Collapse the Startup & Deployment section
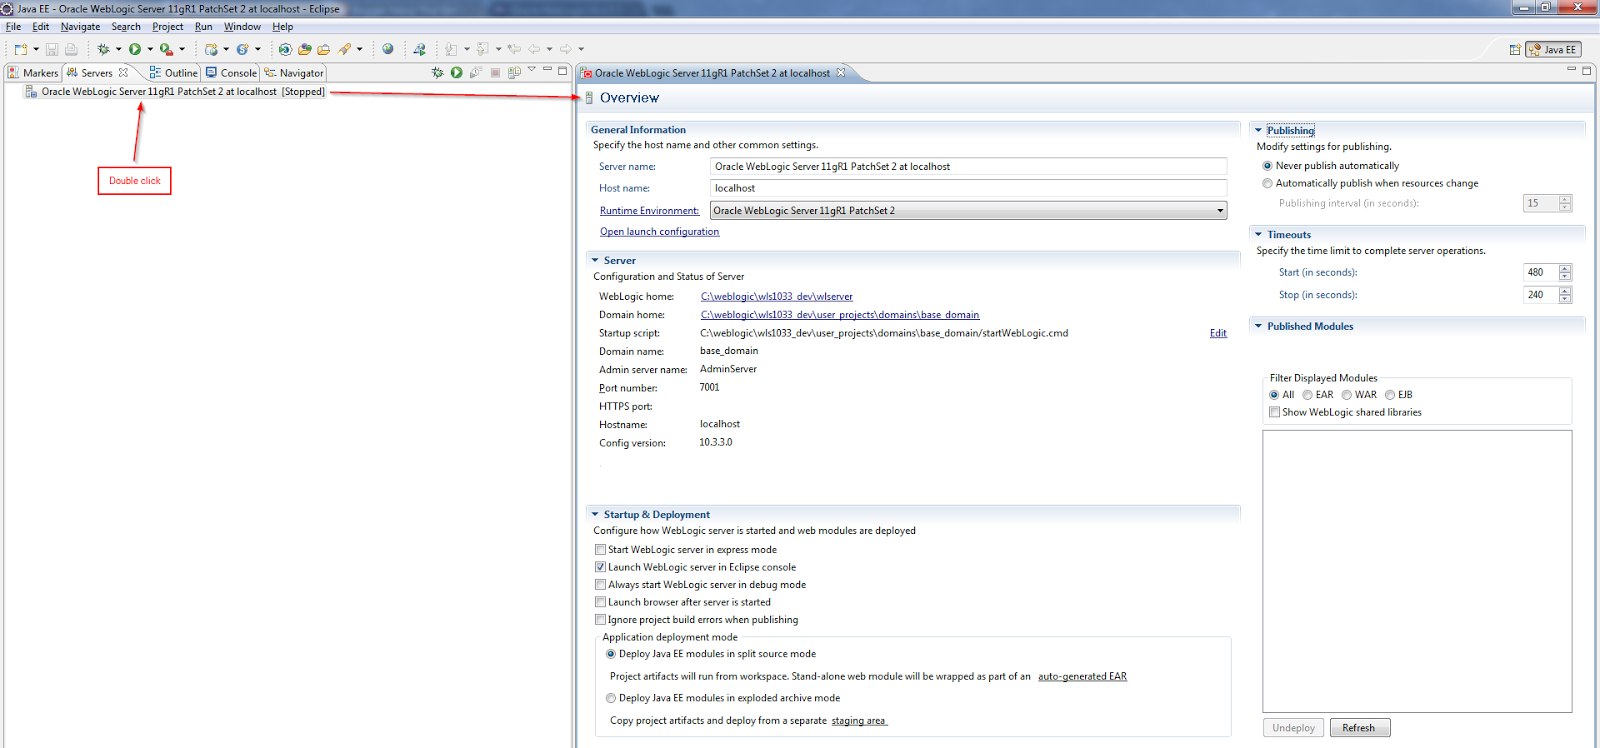This screenshot has height=748, width=1600. 595,514
